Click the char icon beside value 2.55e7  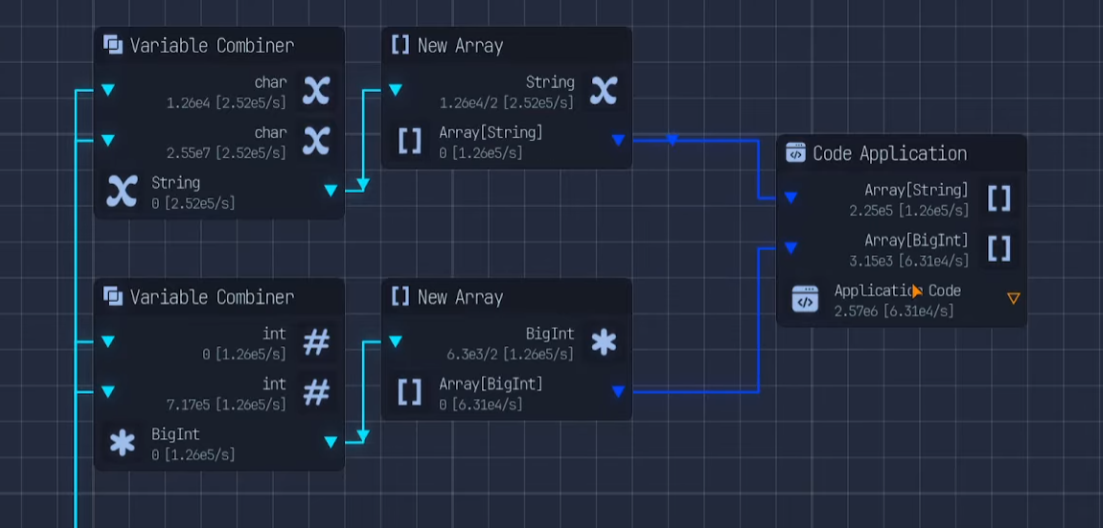316,141
